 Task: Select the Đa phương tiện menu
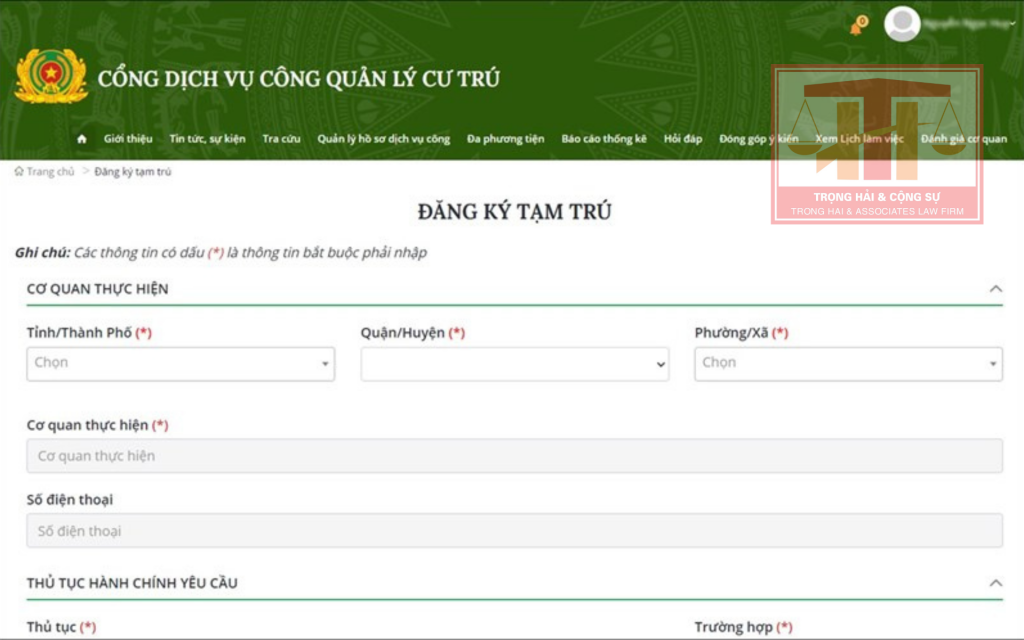505,139
